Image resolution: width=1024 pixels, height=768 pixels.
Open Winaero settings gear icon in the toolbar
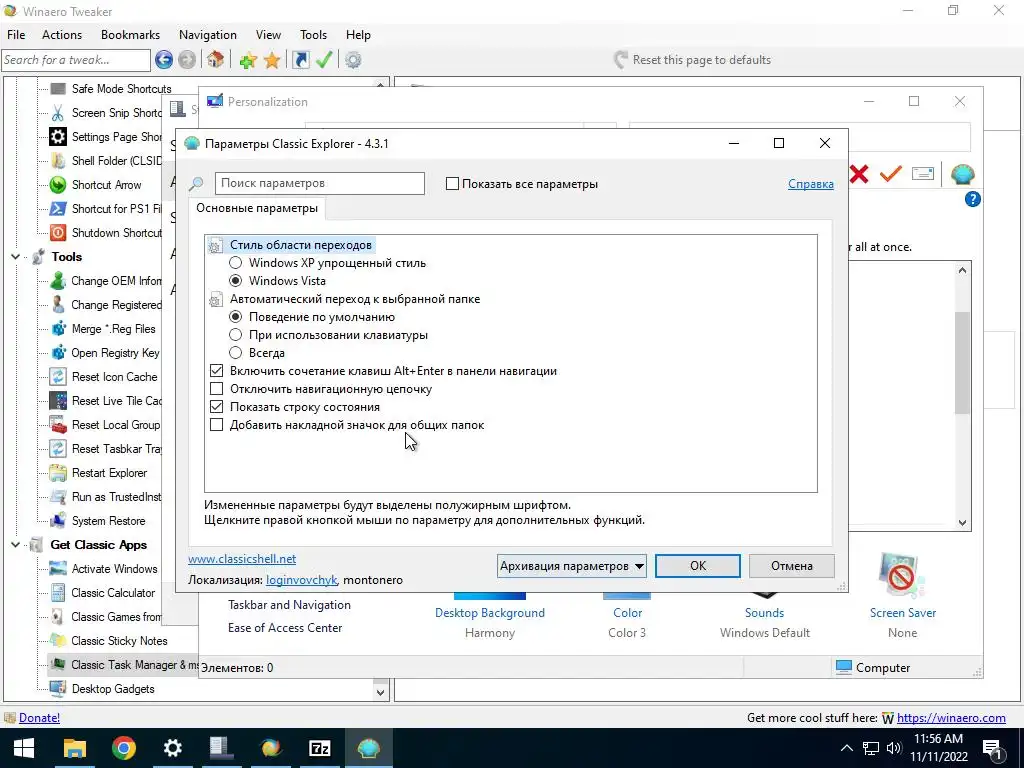click(353, 61)
